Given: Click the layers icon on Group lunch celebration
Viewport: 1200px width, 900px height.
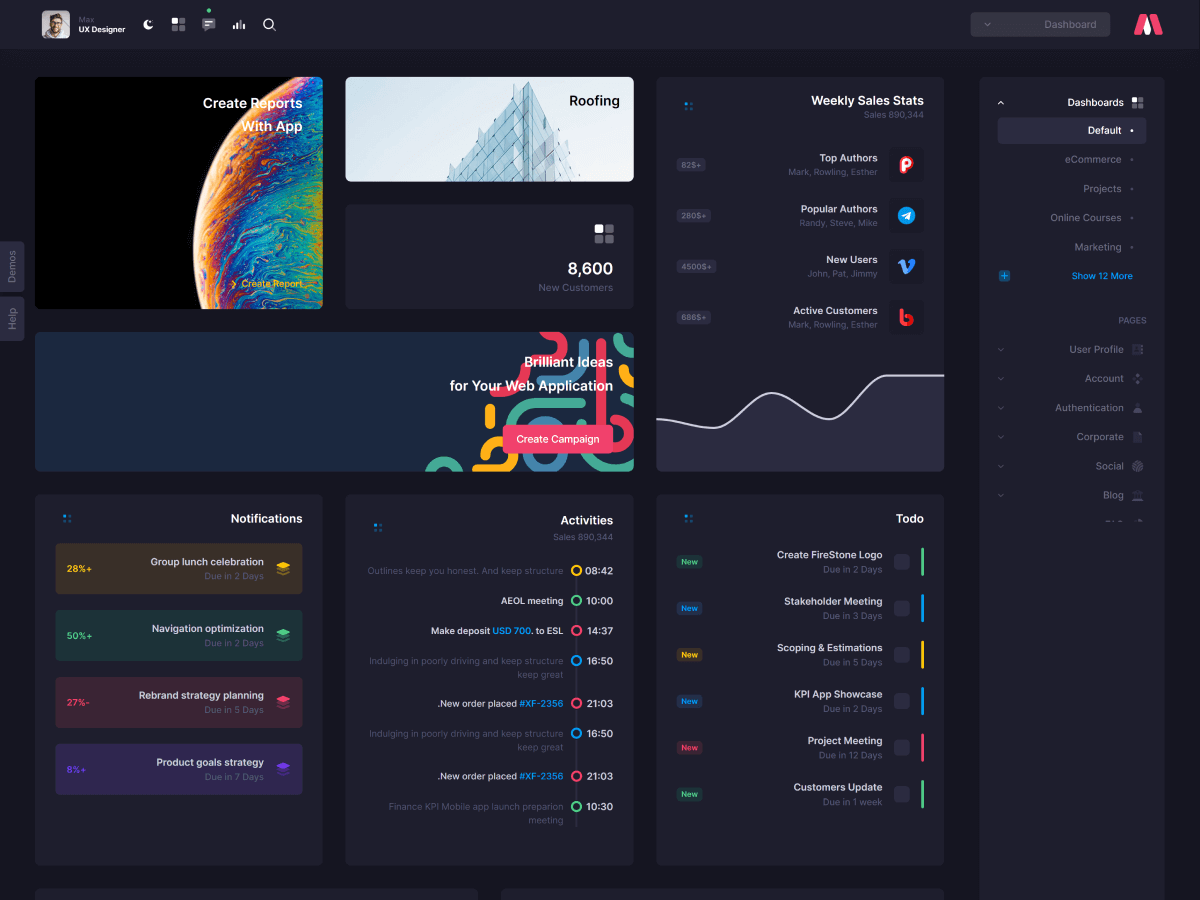Looking at the screenshot, I should (x=283, y=568).
